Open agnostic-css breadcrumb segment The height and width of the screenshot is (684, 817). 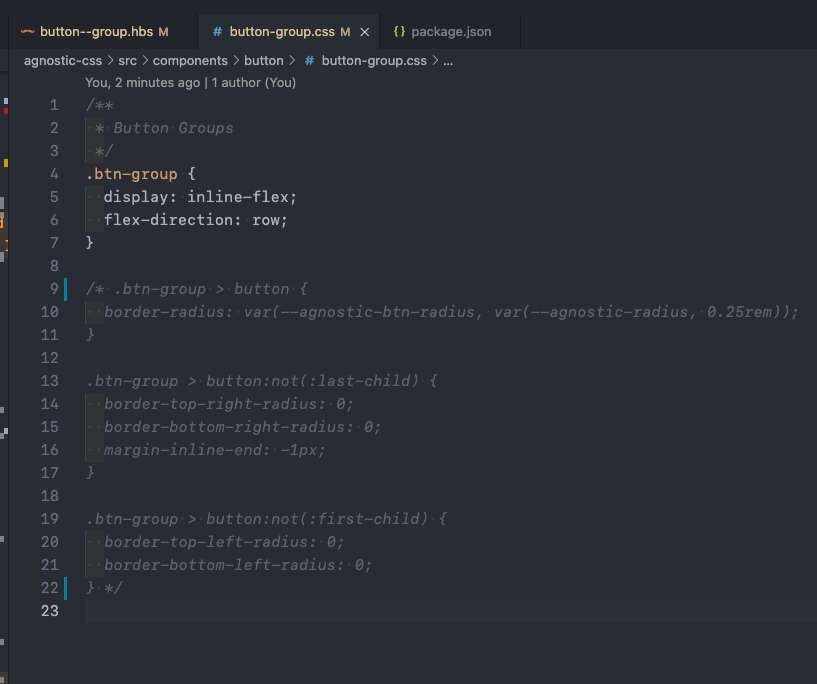(x=63, y=61)
